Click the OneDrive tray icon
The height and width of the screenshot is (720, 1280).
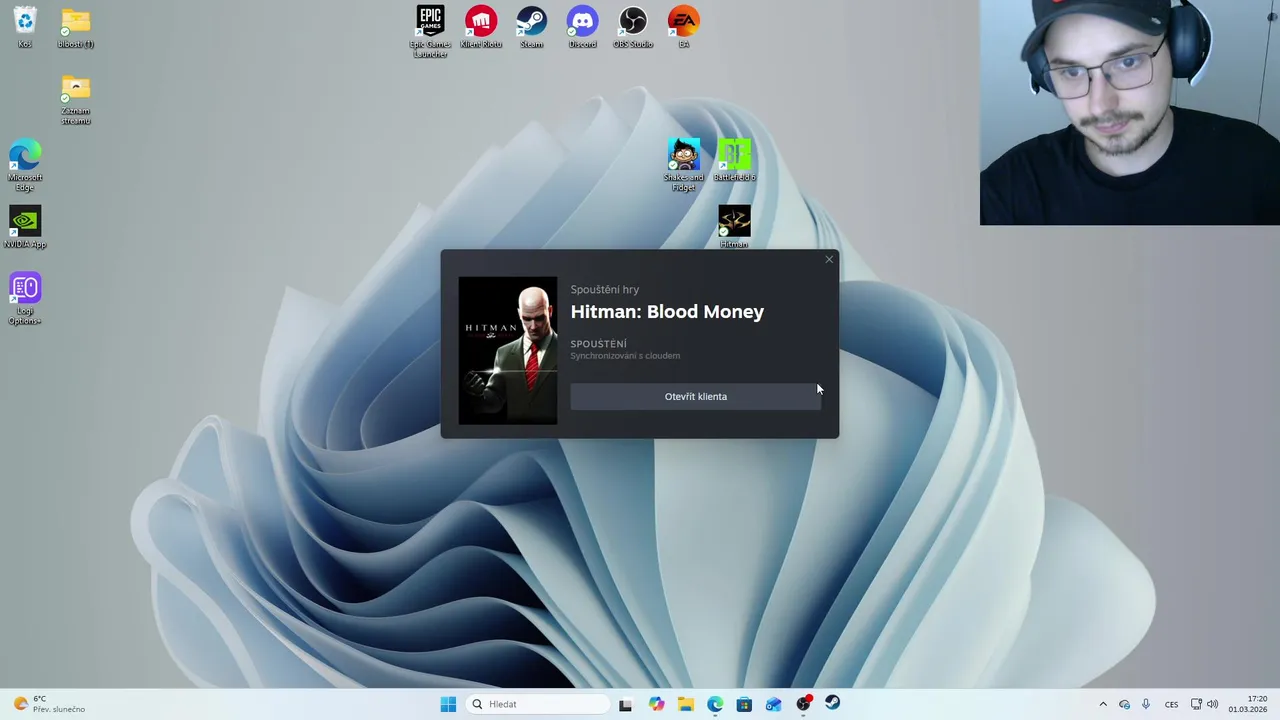click(1124, 704)
